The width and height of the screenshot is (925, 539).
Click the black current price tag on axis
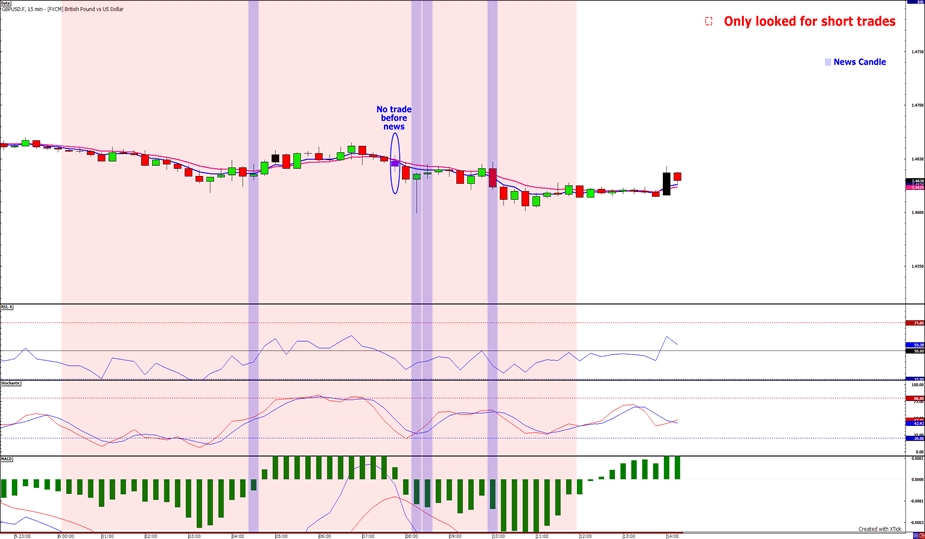(917, 180)
